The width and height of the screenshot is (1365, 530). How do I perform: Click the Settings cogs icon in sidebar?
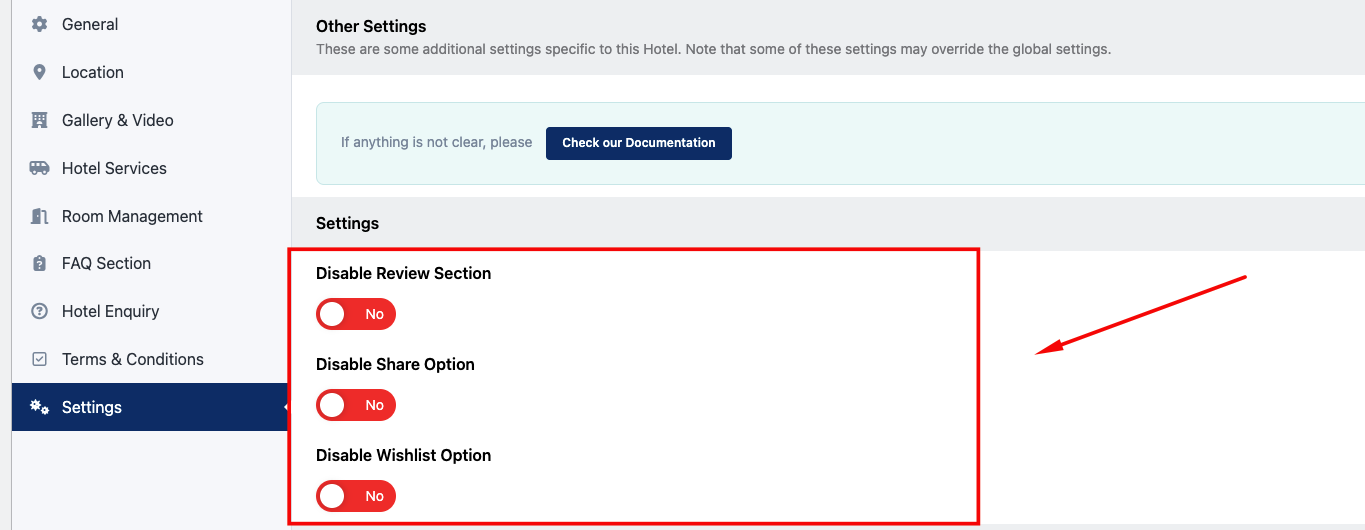pos(39,407)
